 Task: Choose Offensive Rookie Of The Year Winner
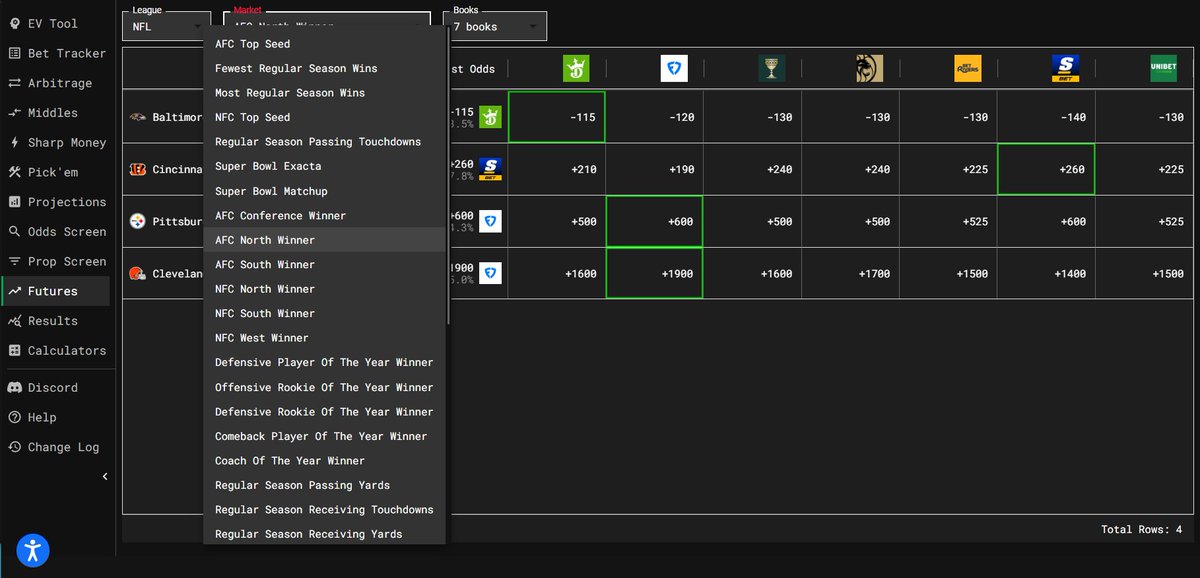point(325,387)
